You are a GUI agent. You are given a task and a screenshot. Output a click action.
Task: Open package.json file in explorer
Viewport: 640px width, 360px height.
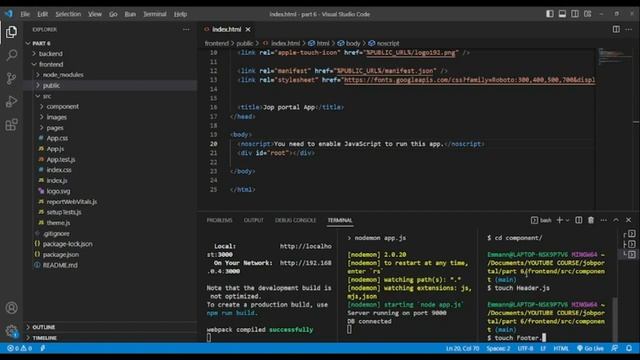pos(60,254)
